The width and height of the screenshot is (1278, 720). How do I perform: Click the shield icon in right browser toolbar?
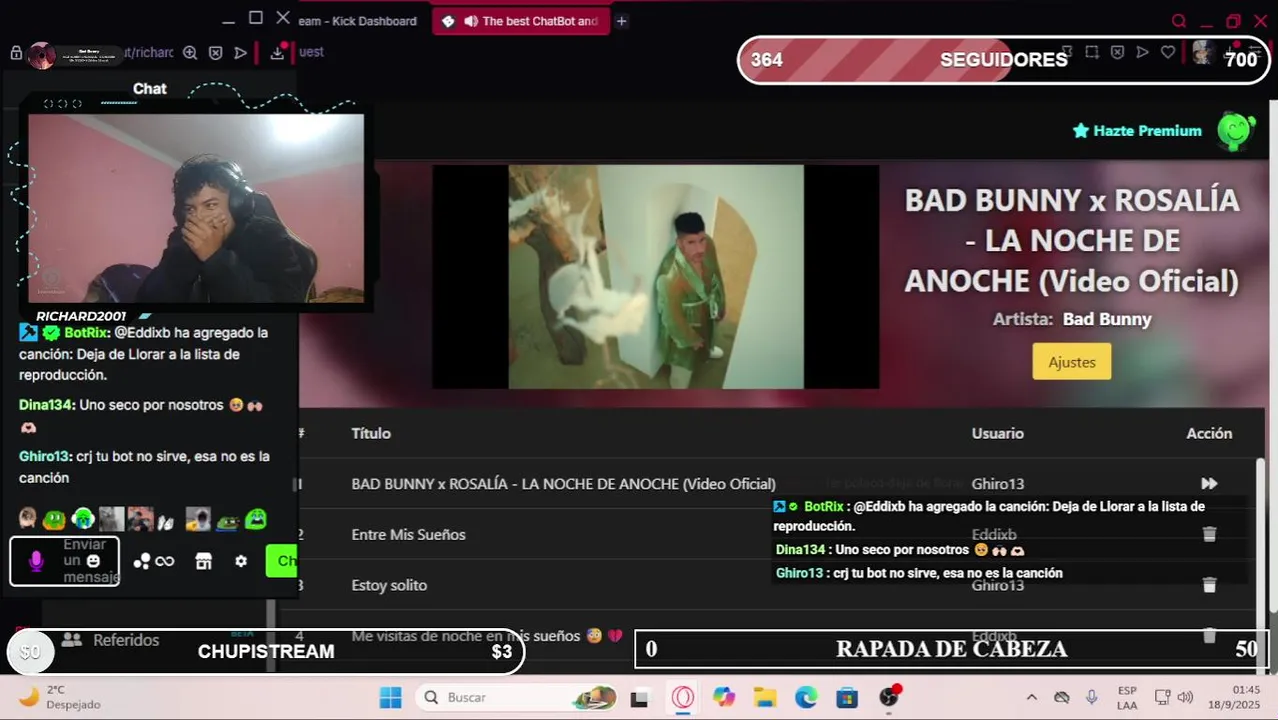(1117, 52)
